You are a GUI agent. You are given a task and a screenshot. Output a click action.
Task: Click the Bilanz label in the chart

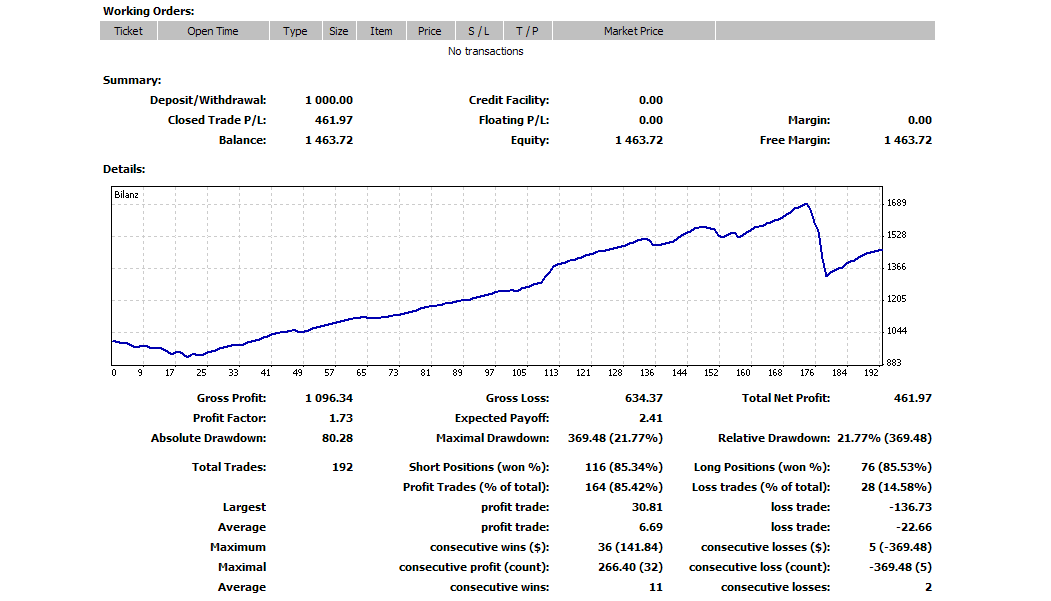pos(126,195)
